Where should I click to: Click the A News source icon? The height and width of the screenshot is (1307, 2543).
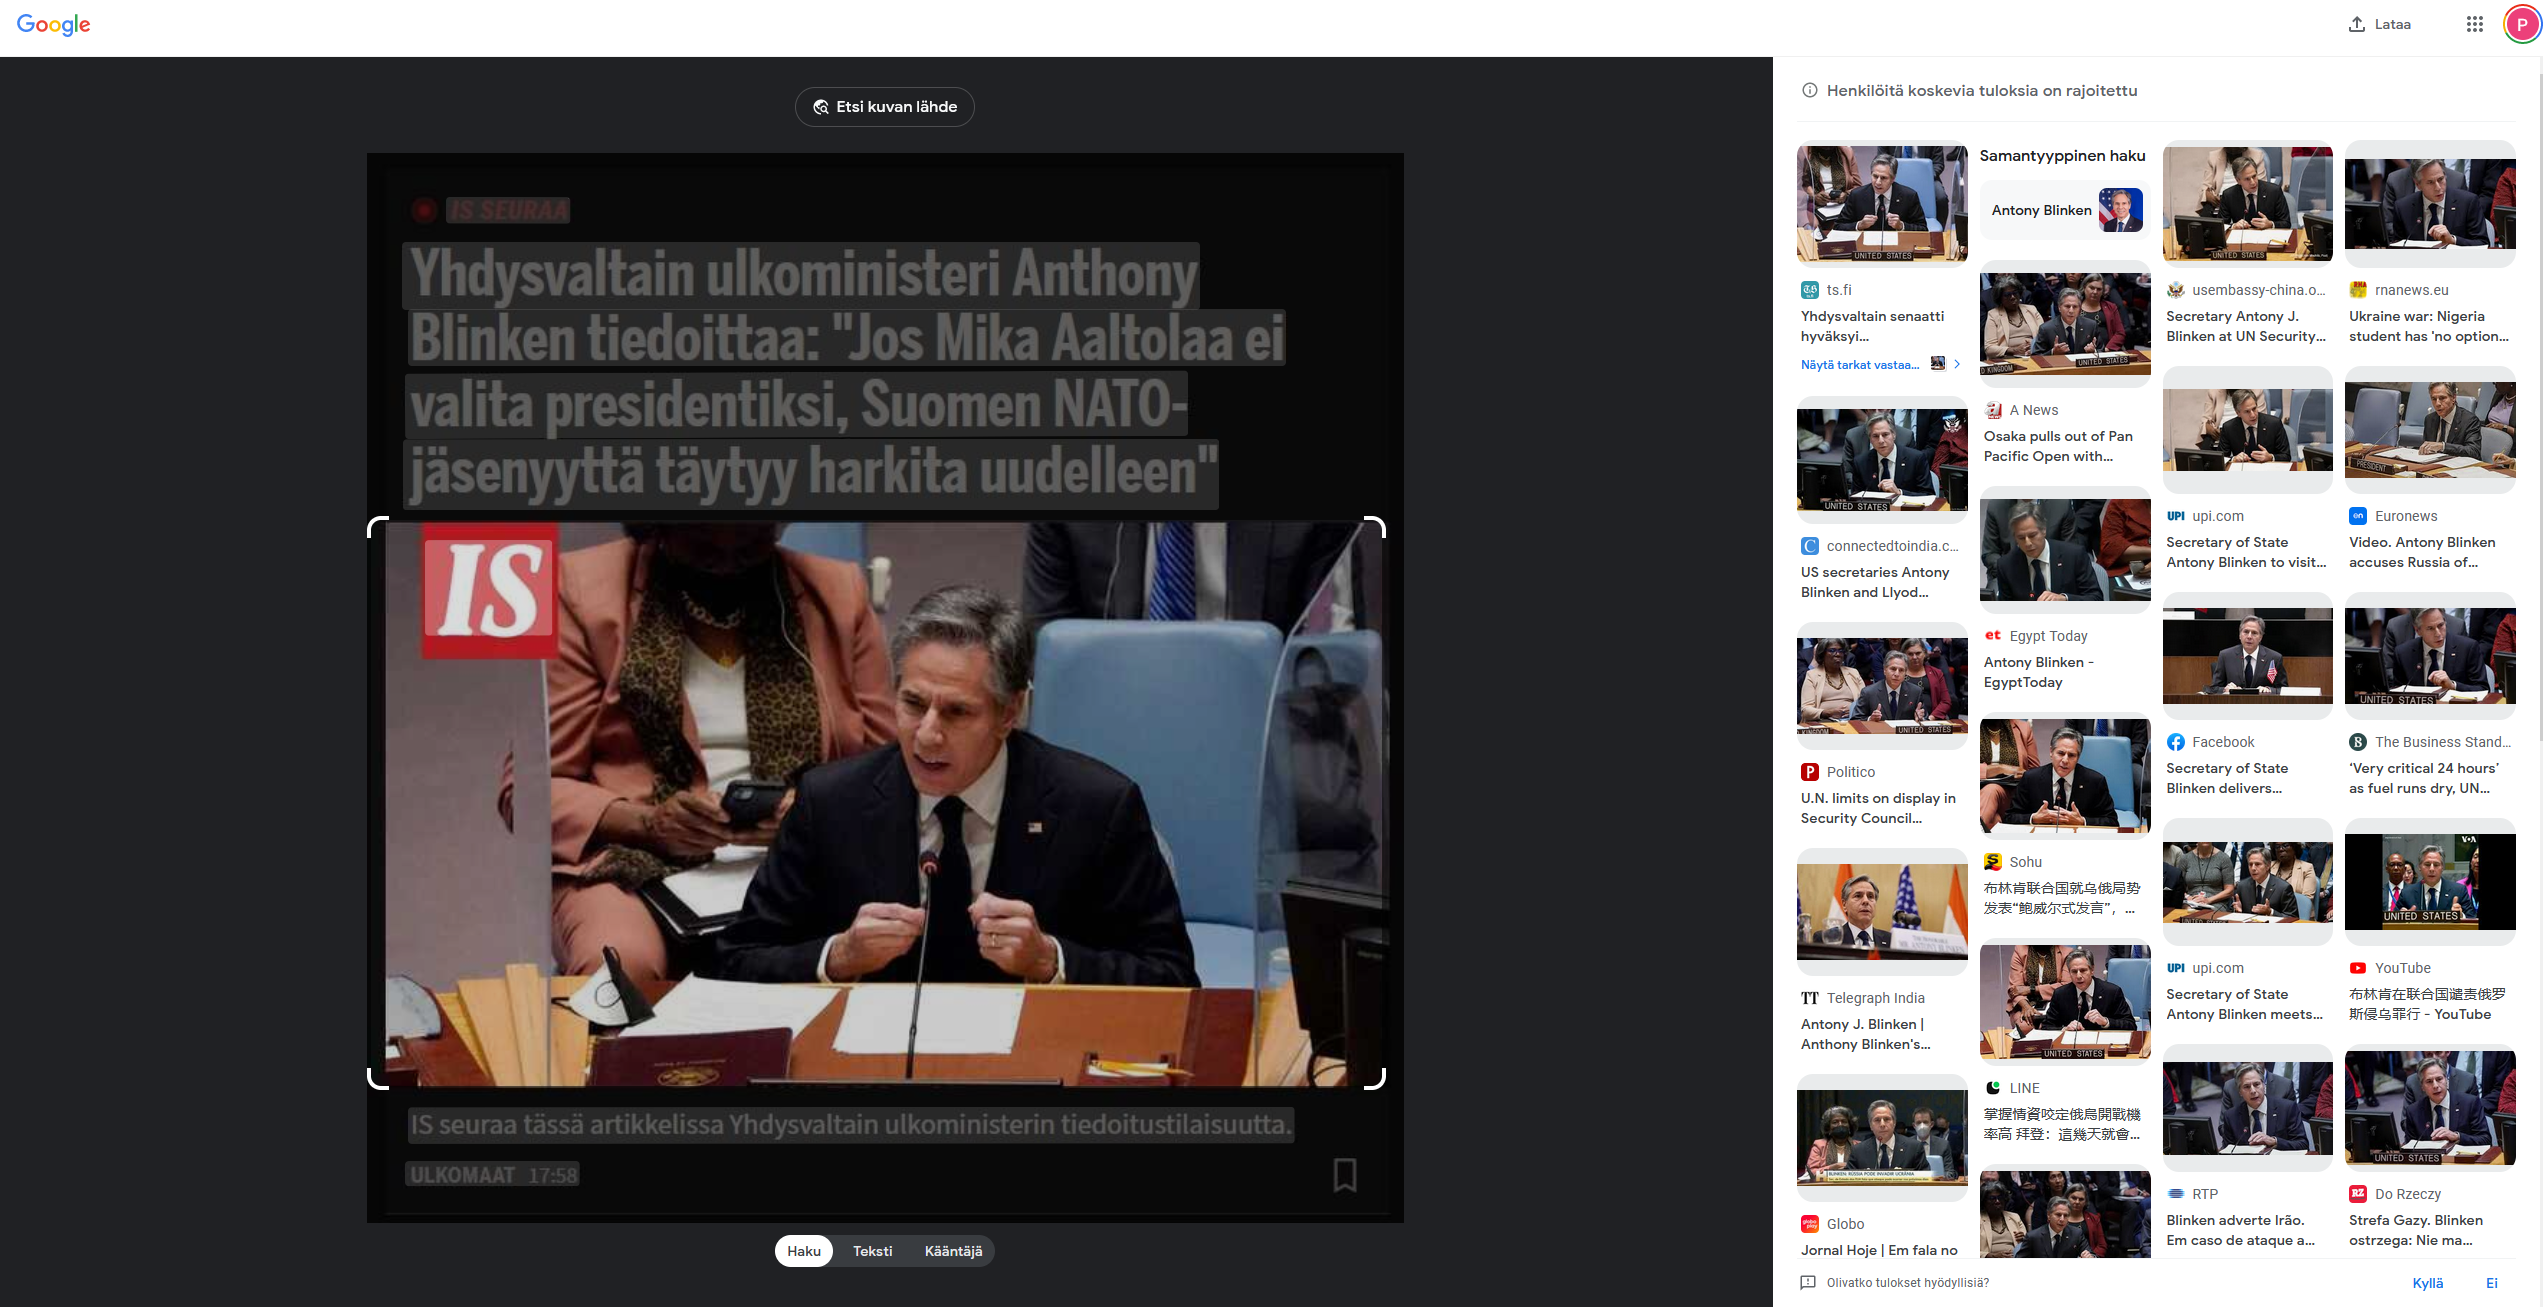point(1993,410)
